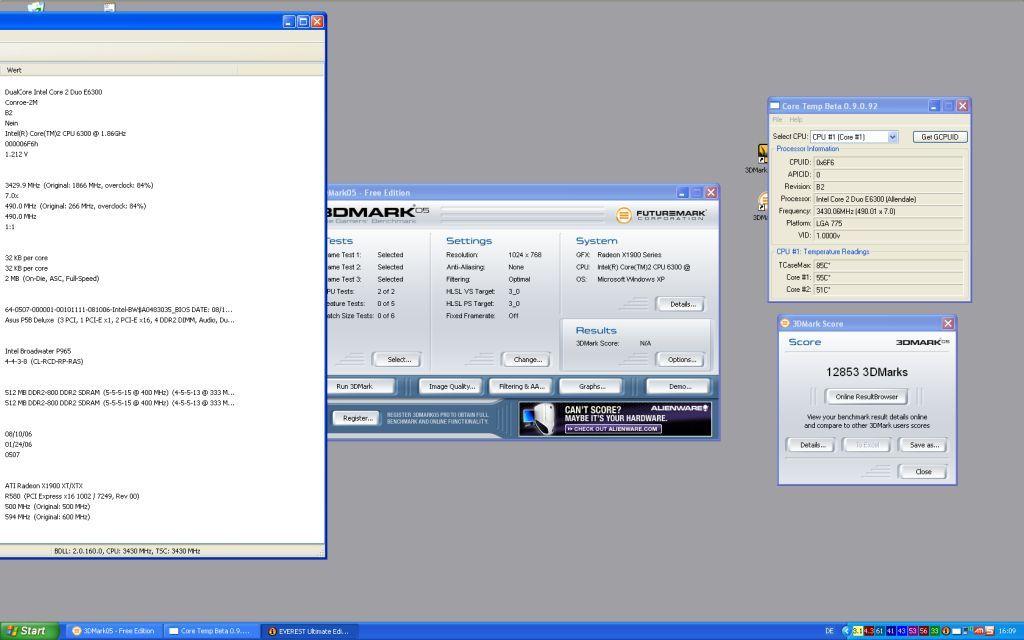Open the Select CPU dropdown in Core Temp

click(x=854, y=136)
